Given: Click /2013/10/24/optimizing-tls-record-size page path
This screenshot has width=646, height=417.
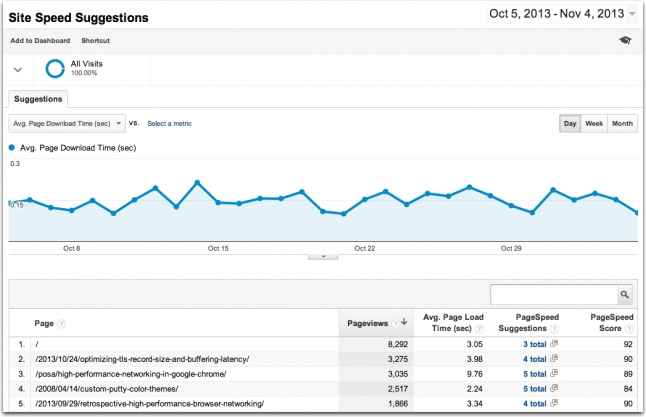Looking at the screenshot, I should tap(142, 359).
